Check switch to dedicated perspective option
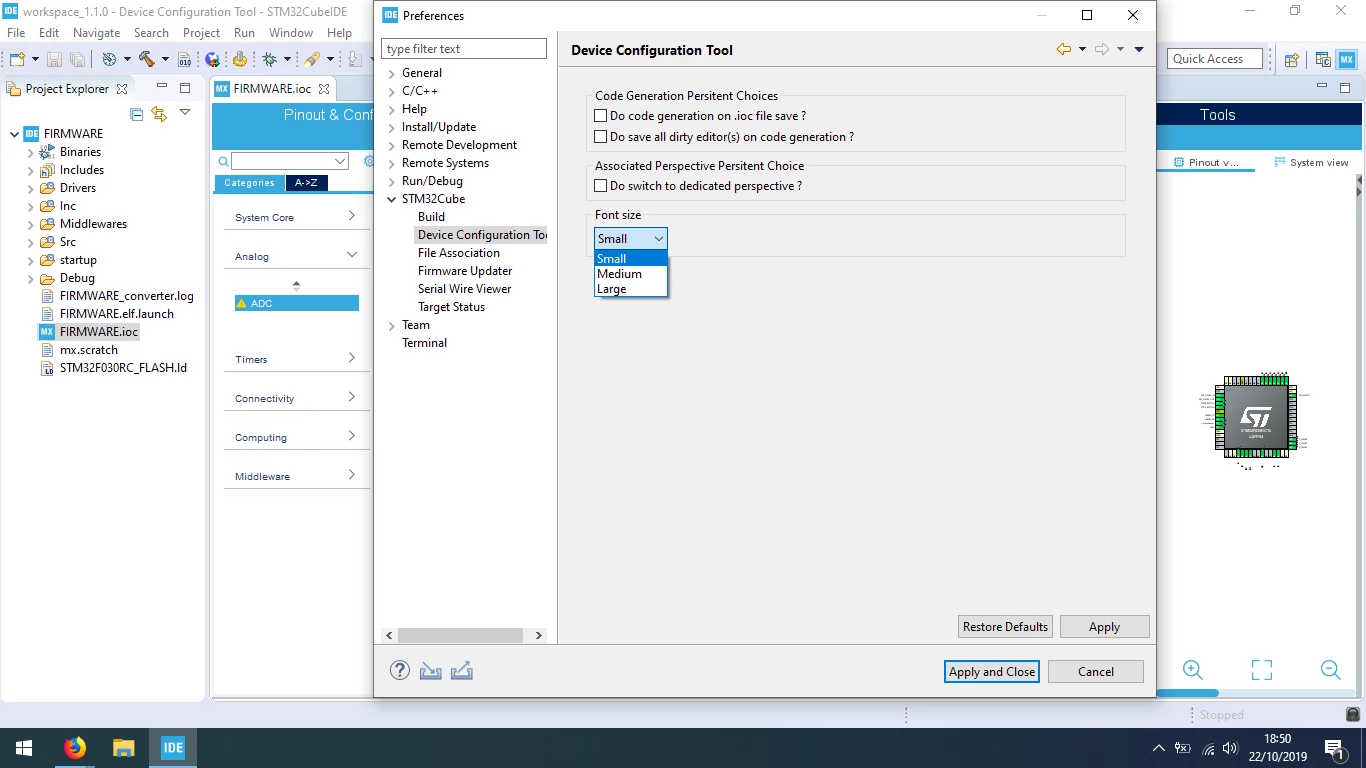1366x768 pixels. click(601, 186)
